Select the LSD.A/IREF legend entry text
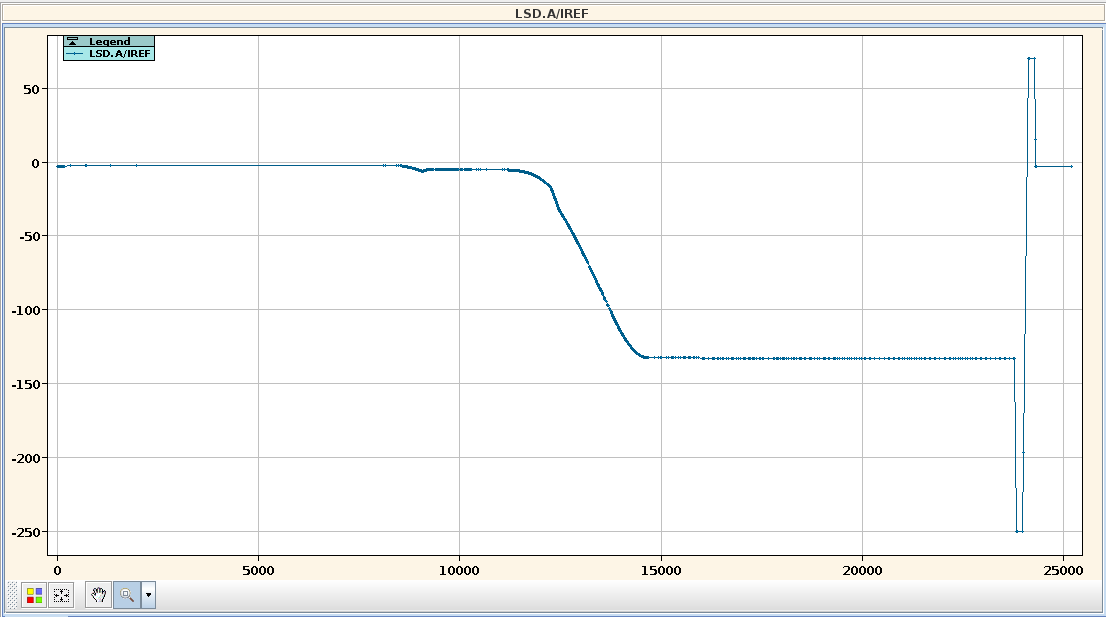This screenshot has height=617, width=1106. [x=120, y=54]
